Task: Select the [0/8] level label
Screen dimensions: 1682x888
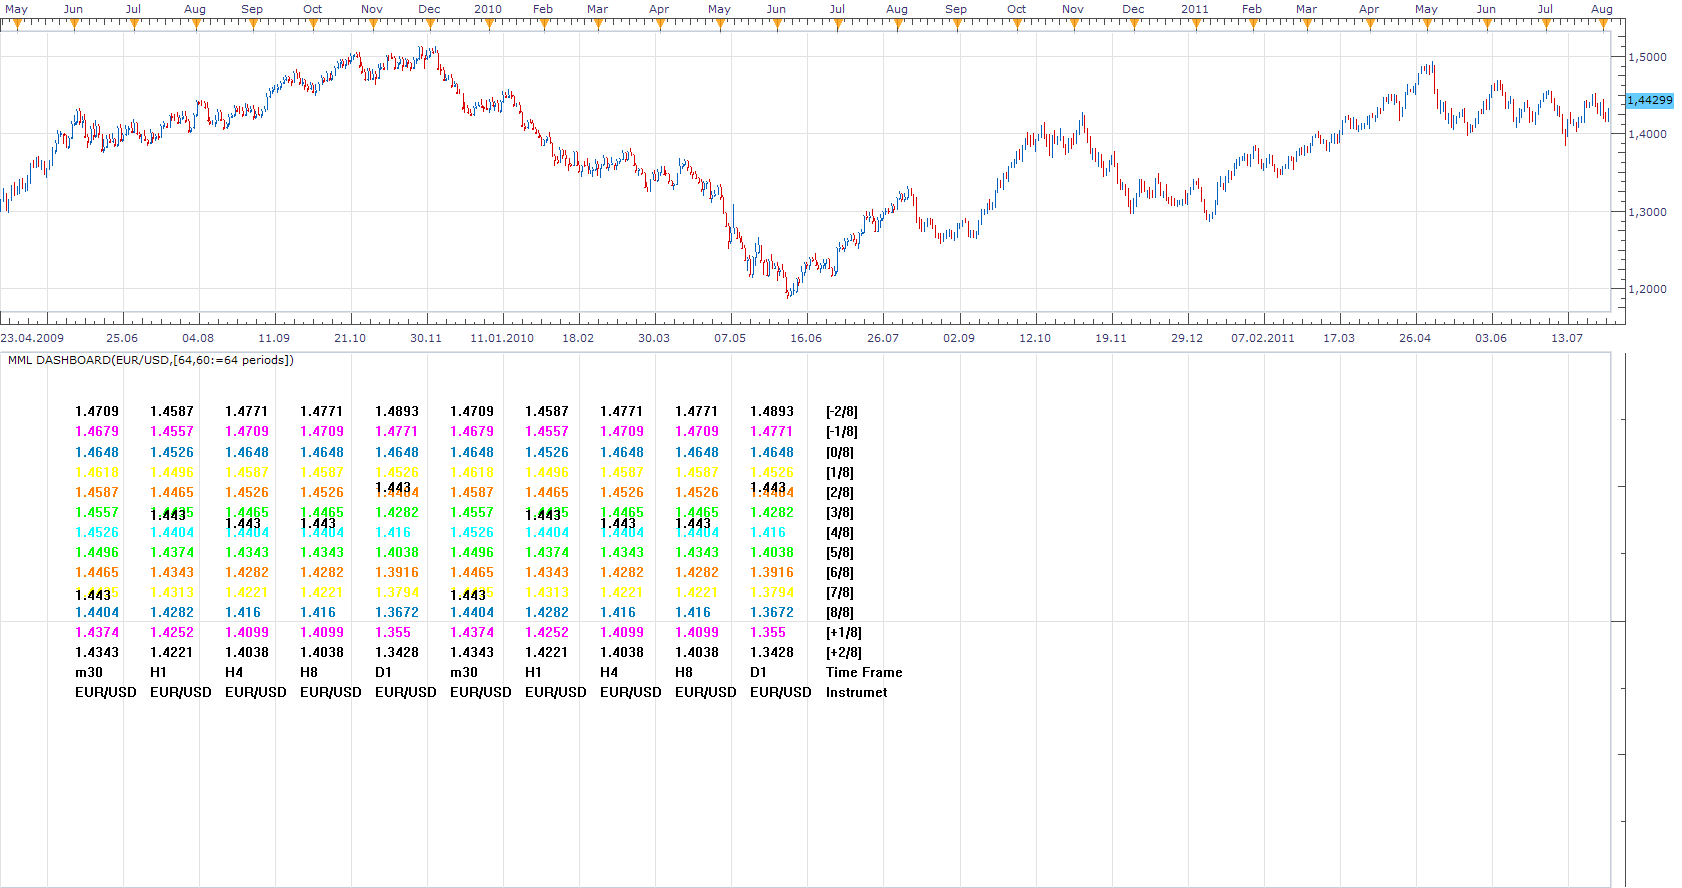Action: [x=840, y=453]
